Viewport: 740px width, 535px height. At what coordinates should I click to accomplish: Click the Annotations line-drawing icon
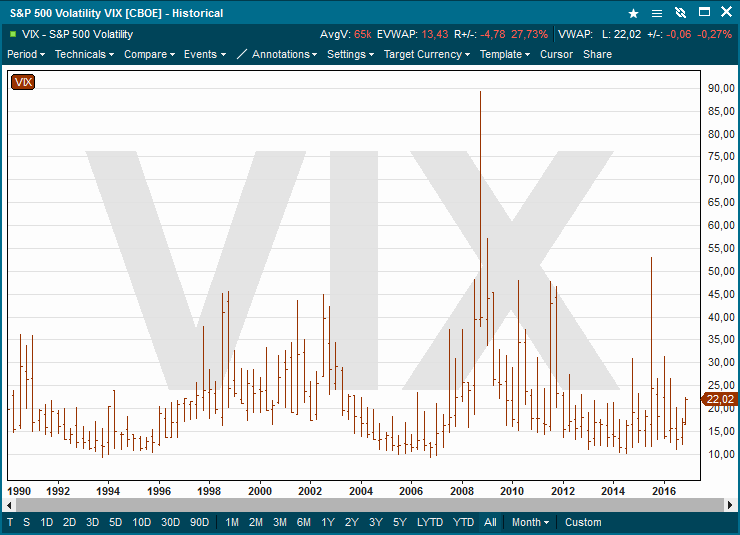click(242, 54)
